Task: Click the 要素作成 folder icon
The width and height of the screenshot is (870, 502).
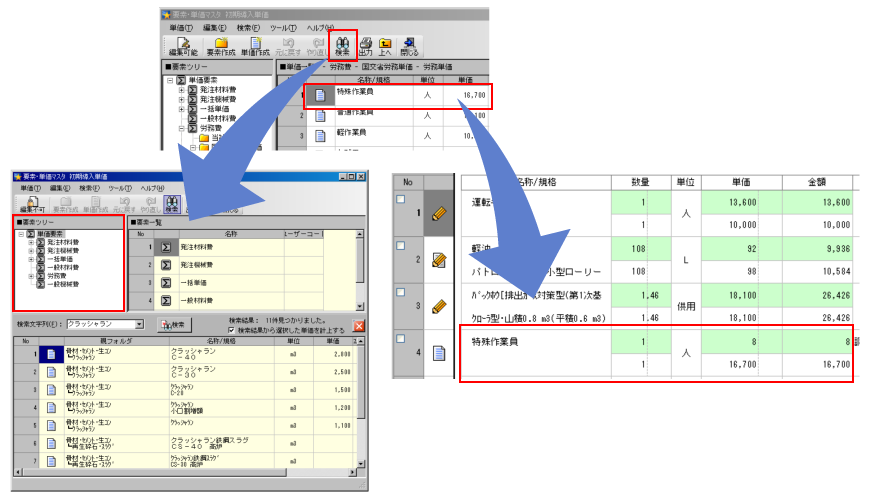Action: tap(219, 46)
